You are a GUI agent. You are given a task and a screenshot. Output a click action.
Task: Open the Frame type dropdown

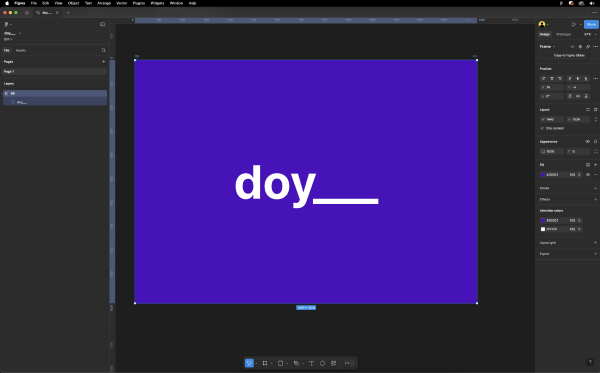(548, 46)
